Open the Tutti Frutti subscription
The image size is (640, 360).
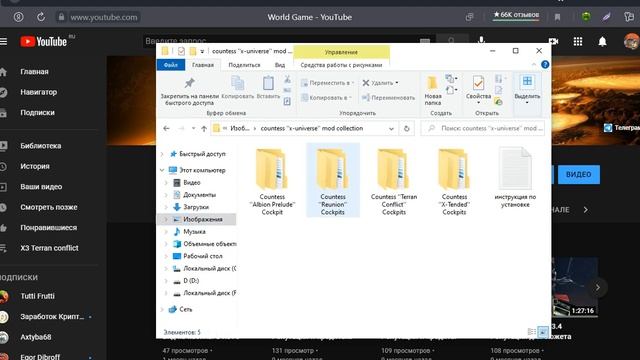click(37, 296)
